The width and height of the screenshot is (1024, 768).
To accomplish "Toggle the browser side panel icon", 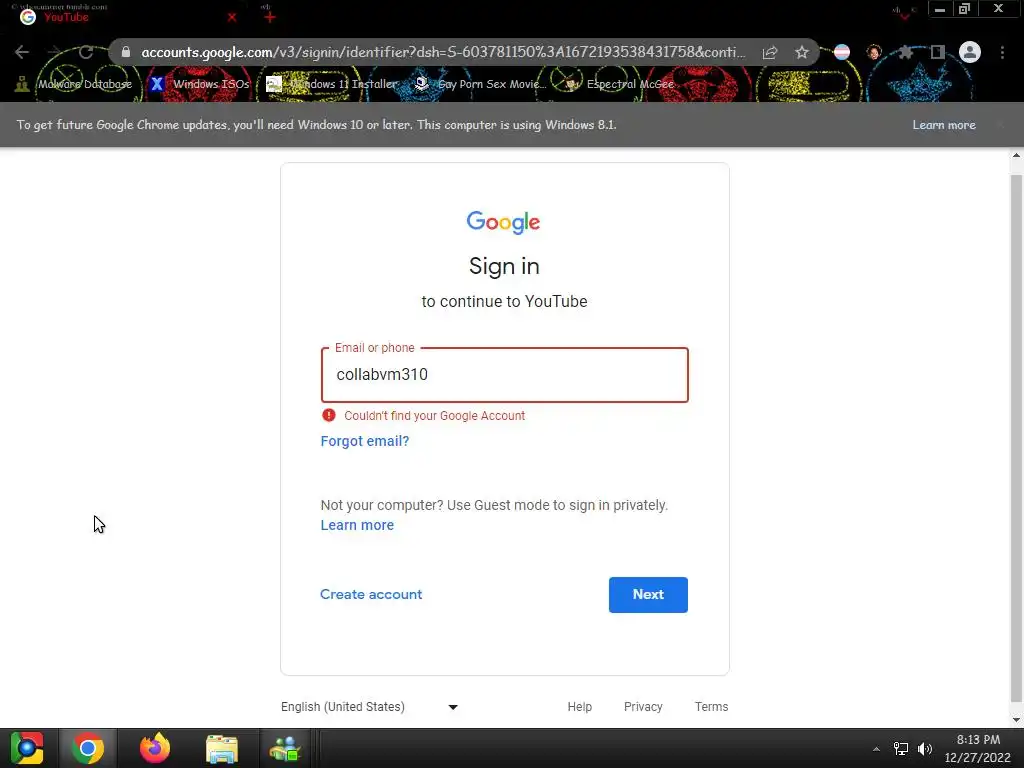I will click(937, 52).
